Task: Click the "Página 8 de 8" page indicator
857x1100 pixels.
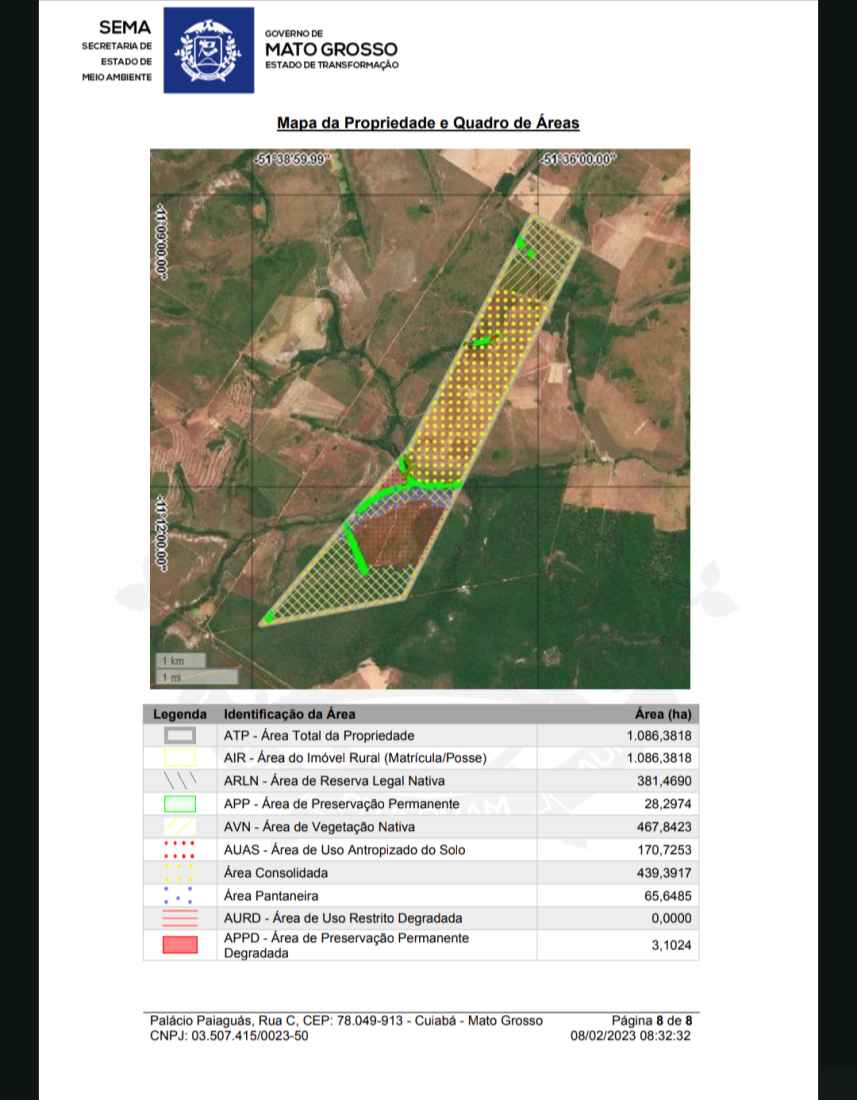Action: click(x=652, y=1021)
